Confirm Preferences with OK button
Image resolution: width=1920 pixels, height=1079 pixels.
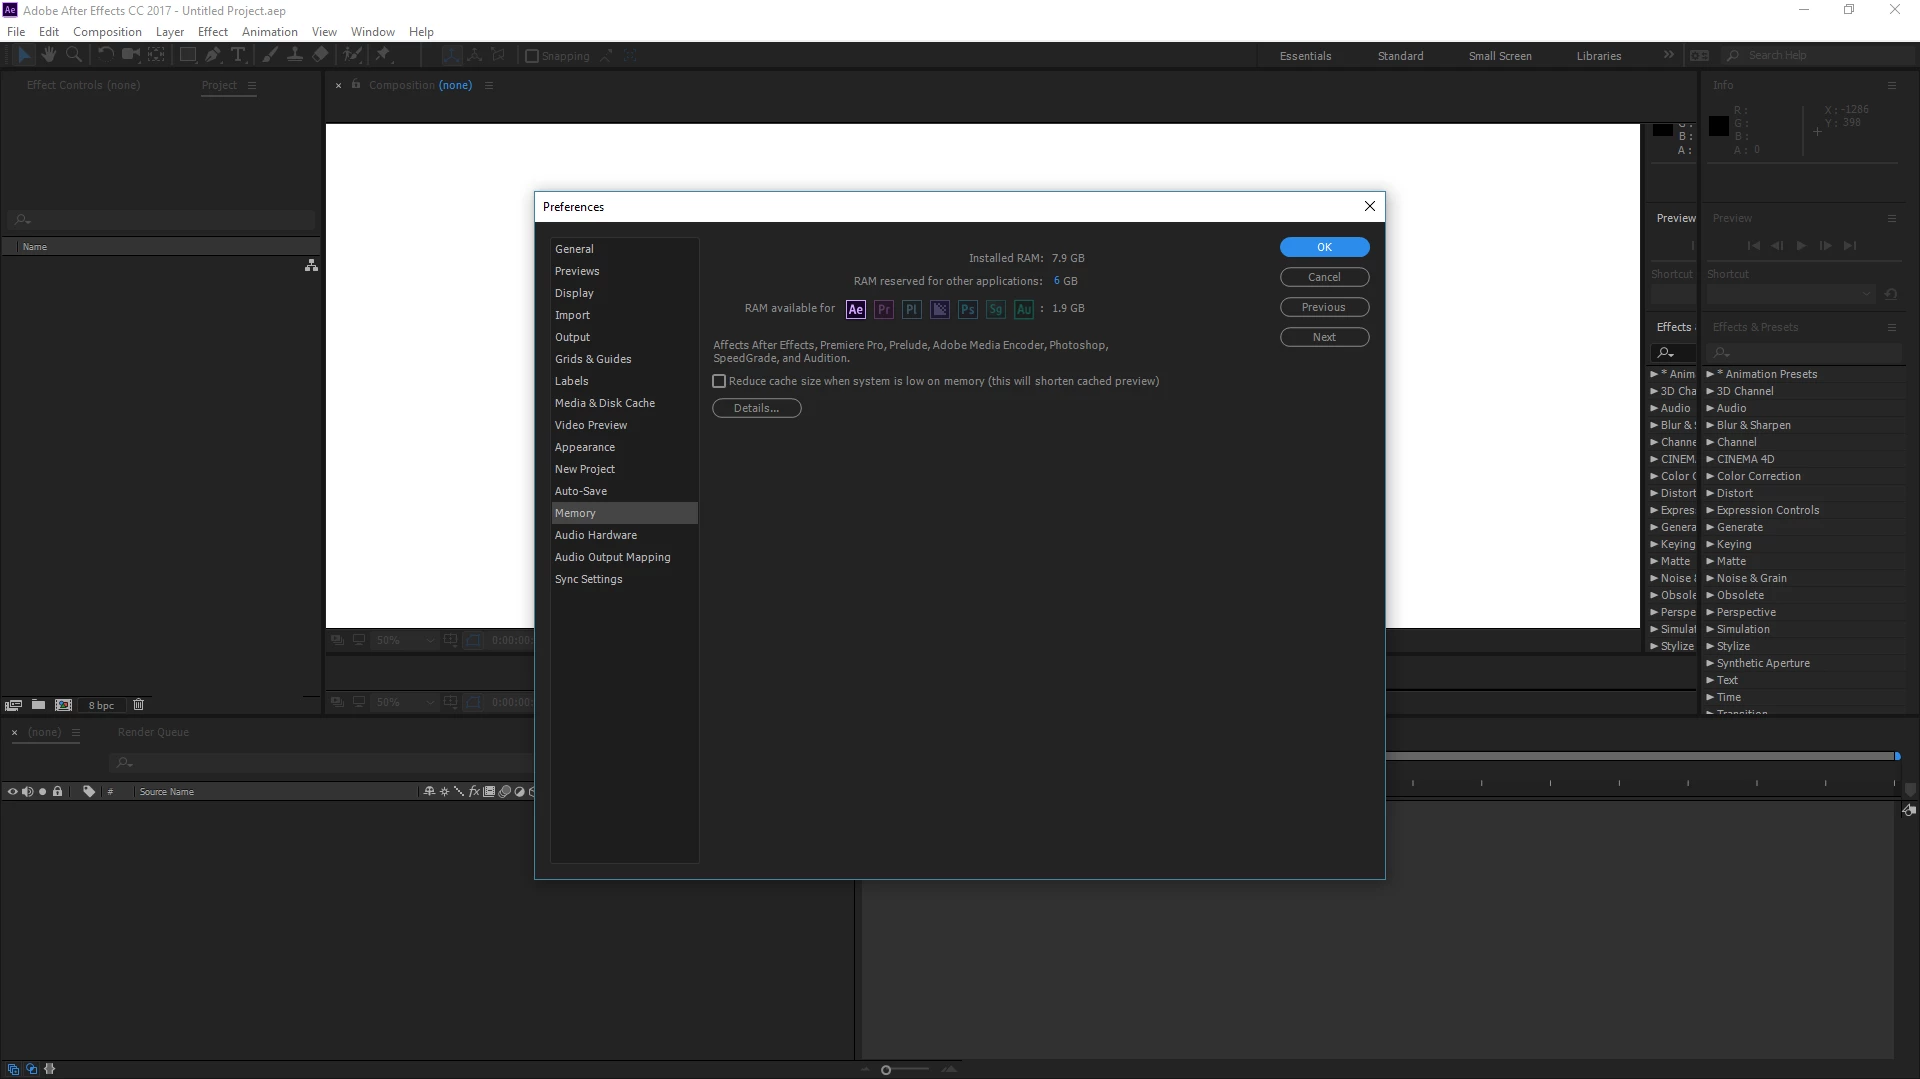1324,247
